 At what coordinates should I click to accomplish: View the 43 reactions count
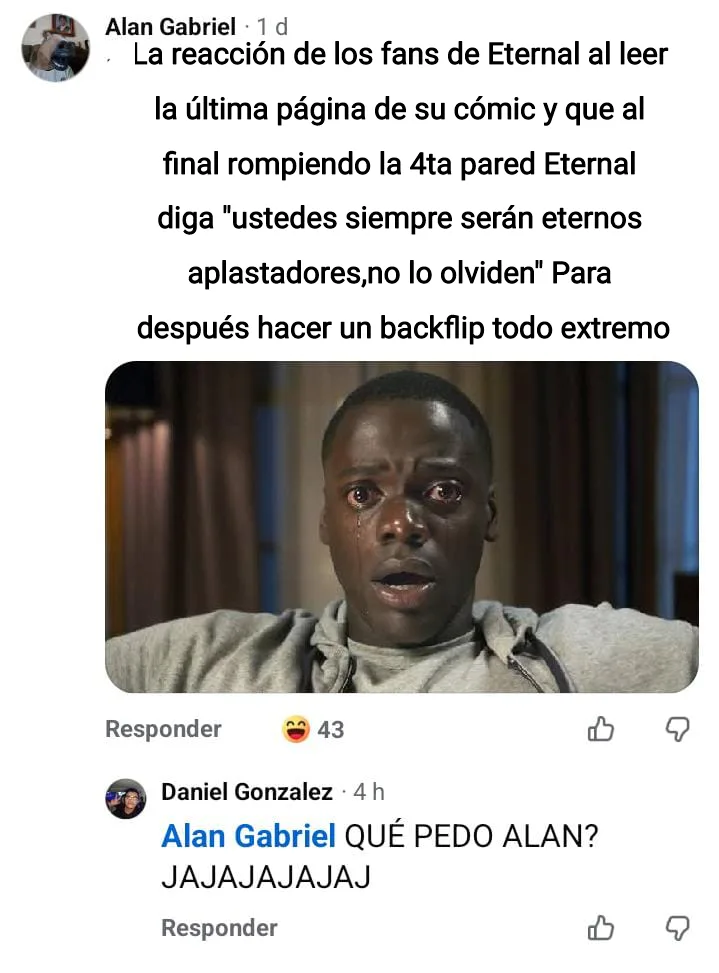331,730
